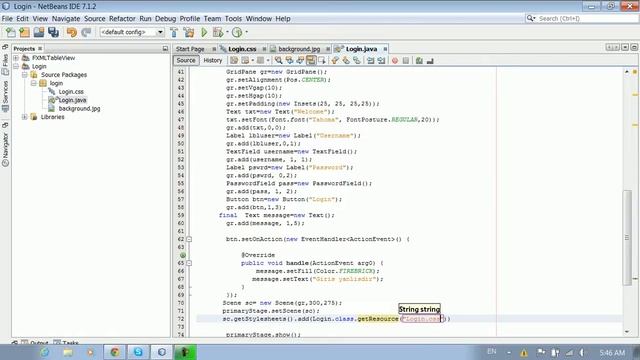The width and height of the screenshot is (640, 360).
Task: Open Skype from the taskbar
Action: (138, 352)
